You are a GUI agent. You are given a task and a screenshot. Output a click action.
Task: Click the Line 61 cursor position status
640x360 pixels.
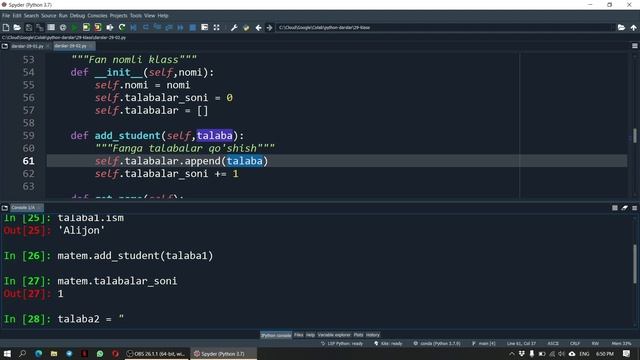[521, 344]
